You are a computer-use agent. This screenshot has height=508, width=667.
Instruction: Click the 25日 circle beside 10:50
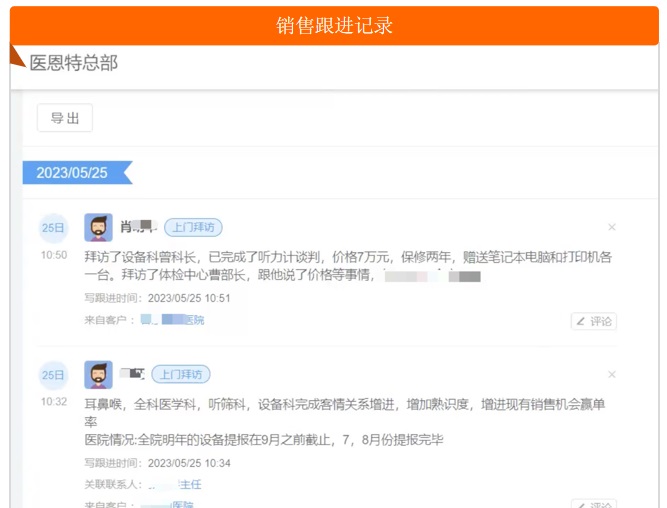click(x=53, y=228)
